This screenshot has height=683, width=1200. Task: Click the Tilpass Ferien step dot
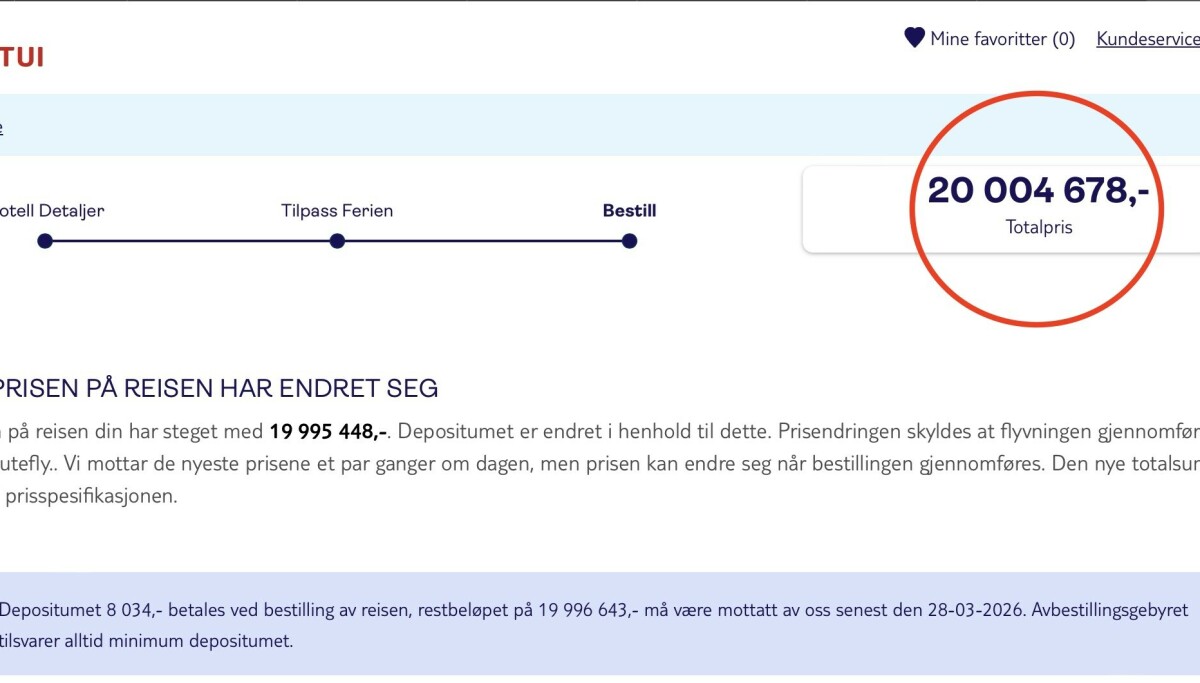click(337, 241)
